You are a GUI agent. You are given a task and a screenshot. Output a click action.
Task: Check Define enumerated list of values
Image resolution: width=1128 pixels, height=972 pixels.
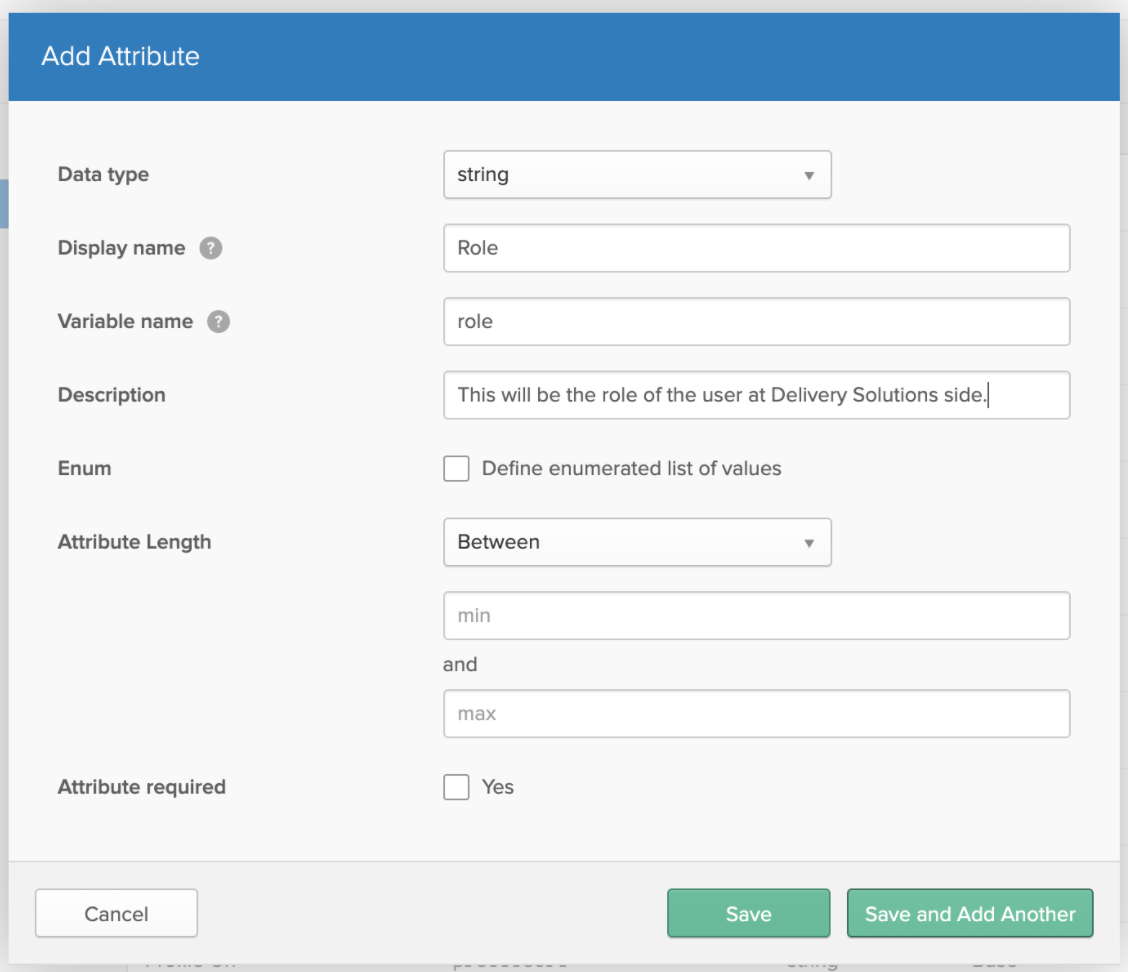point(456,468)
